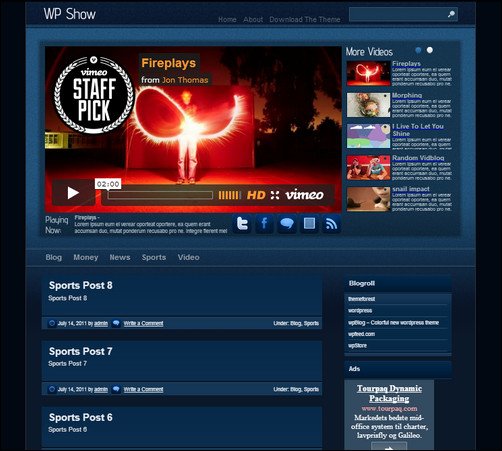Open News category tab
Screen dimensions: 502x451
tap(120, 257)
